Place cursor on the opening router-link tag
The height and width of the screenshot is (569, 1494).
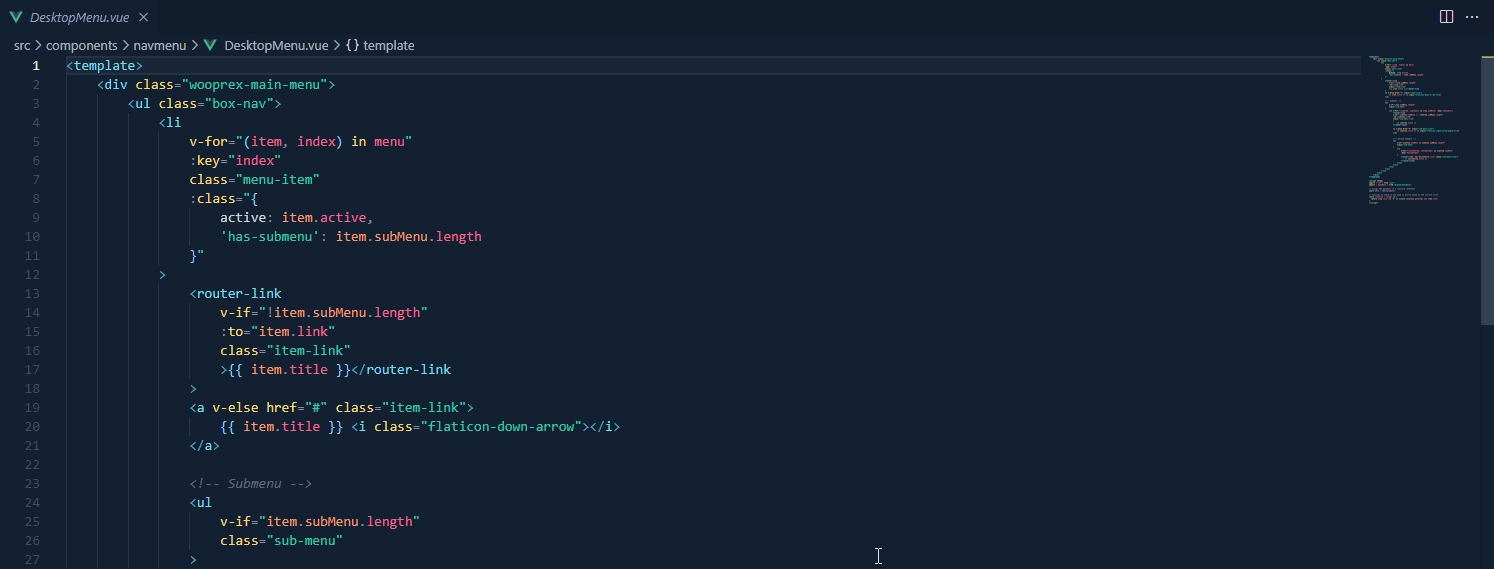(238, 293)
